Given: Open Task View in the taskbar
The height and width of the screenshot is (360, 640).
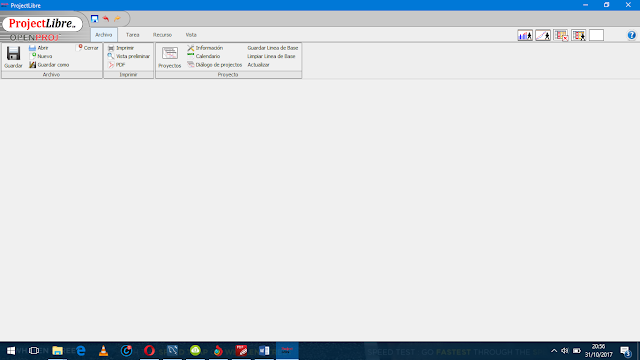Looking at the screenshot, I should 34,351.
